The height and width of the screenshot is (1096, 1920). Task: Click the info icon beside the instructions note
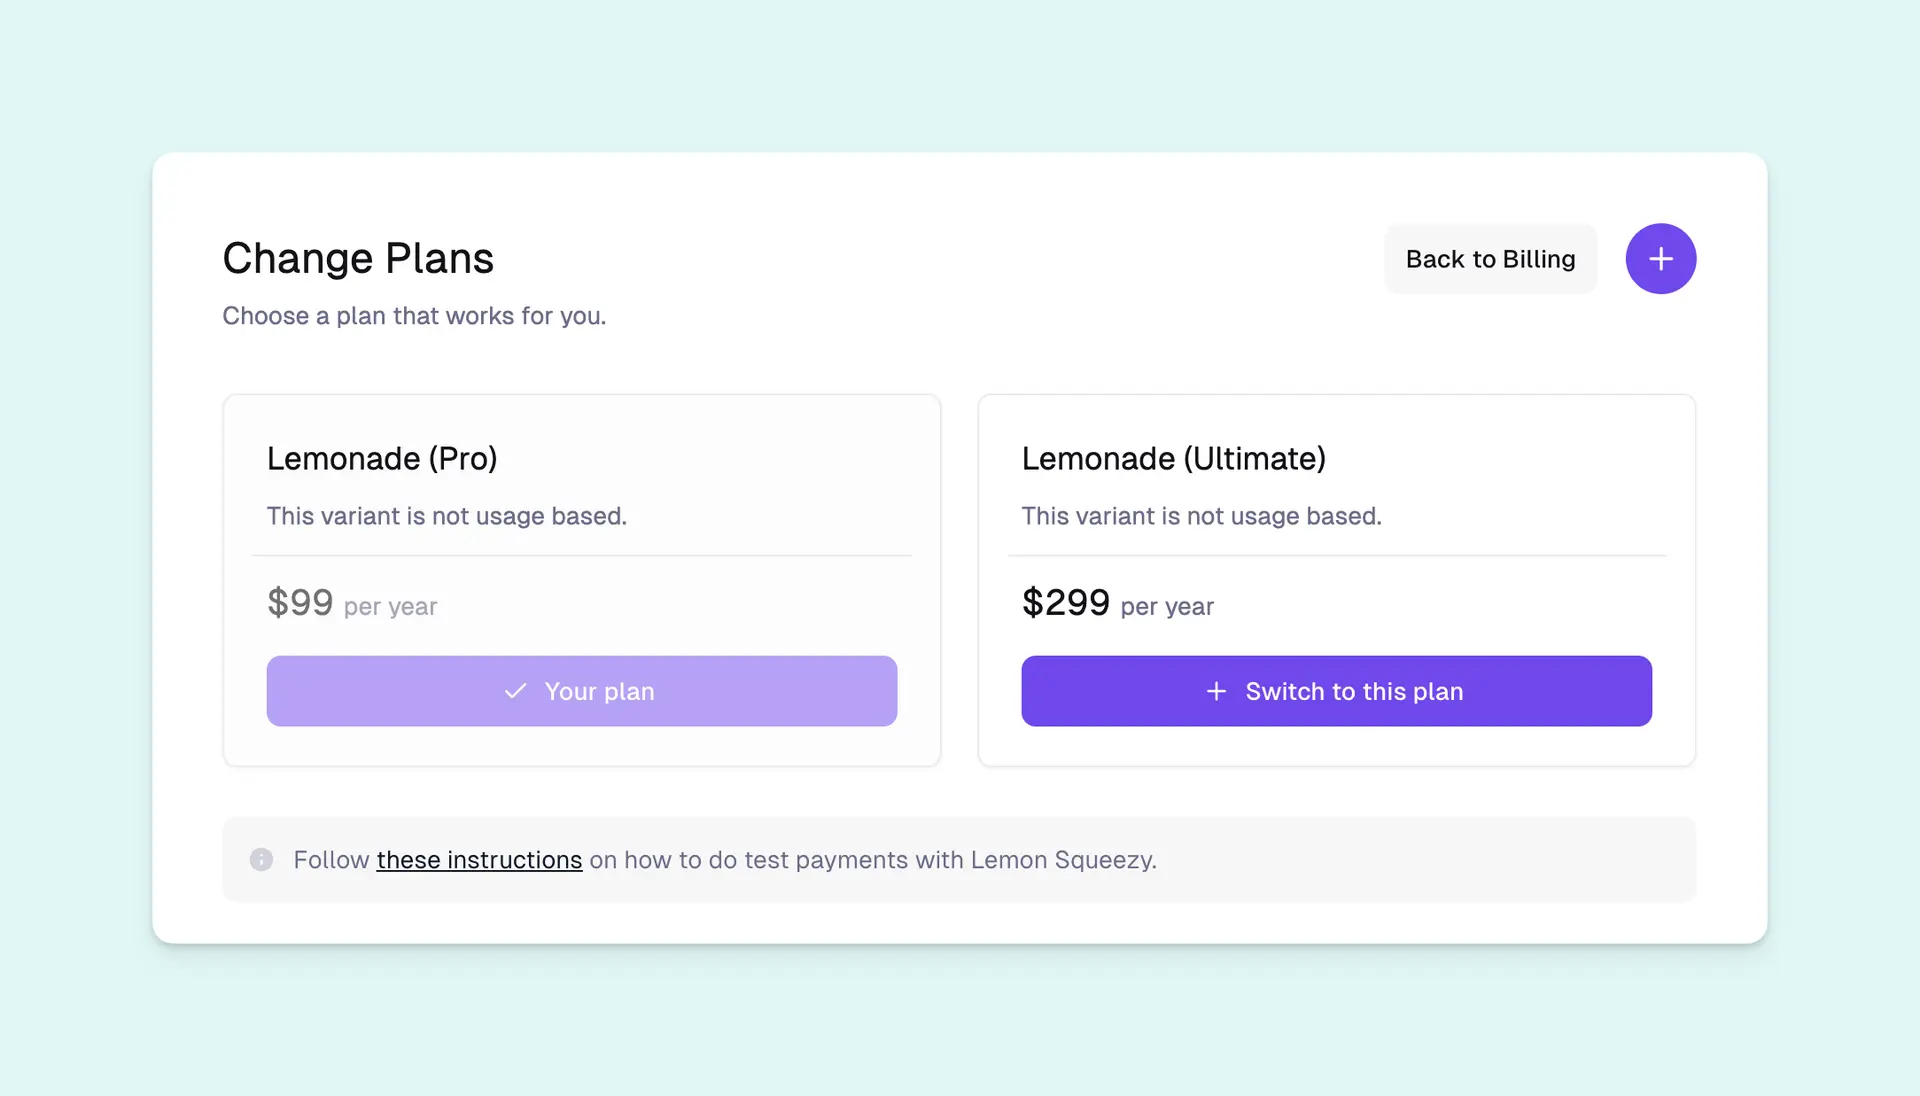[261, 859]
